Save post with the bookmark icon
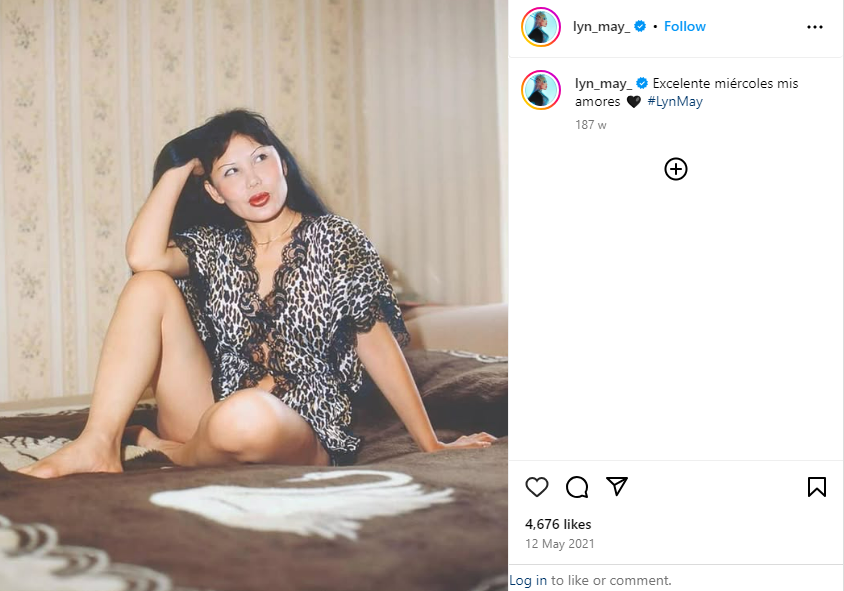This screenshot has width=844, height=591. point(817,487)
